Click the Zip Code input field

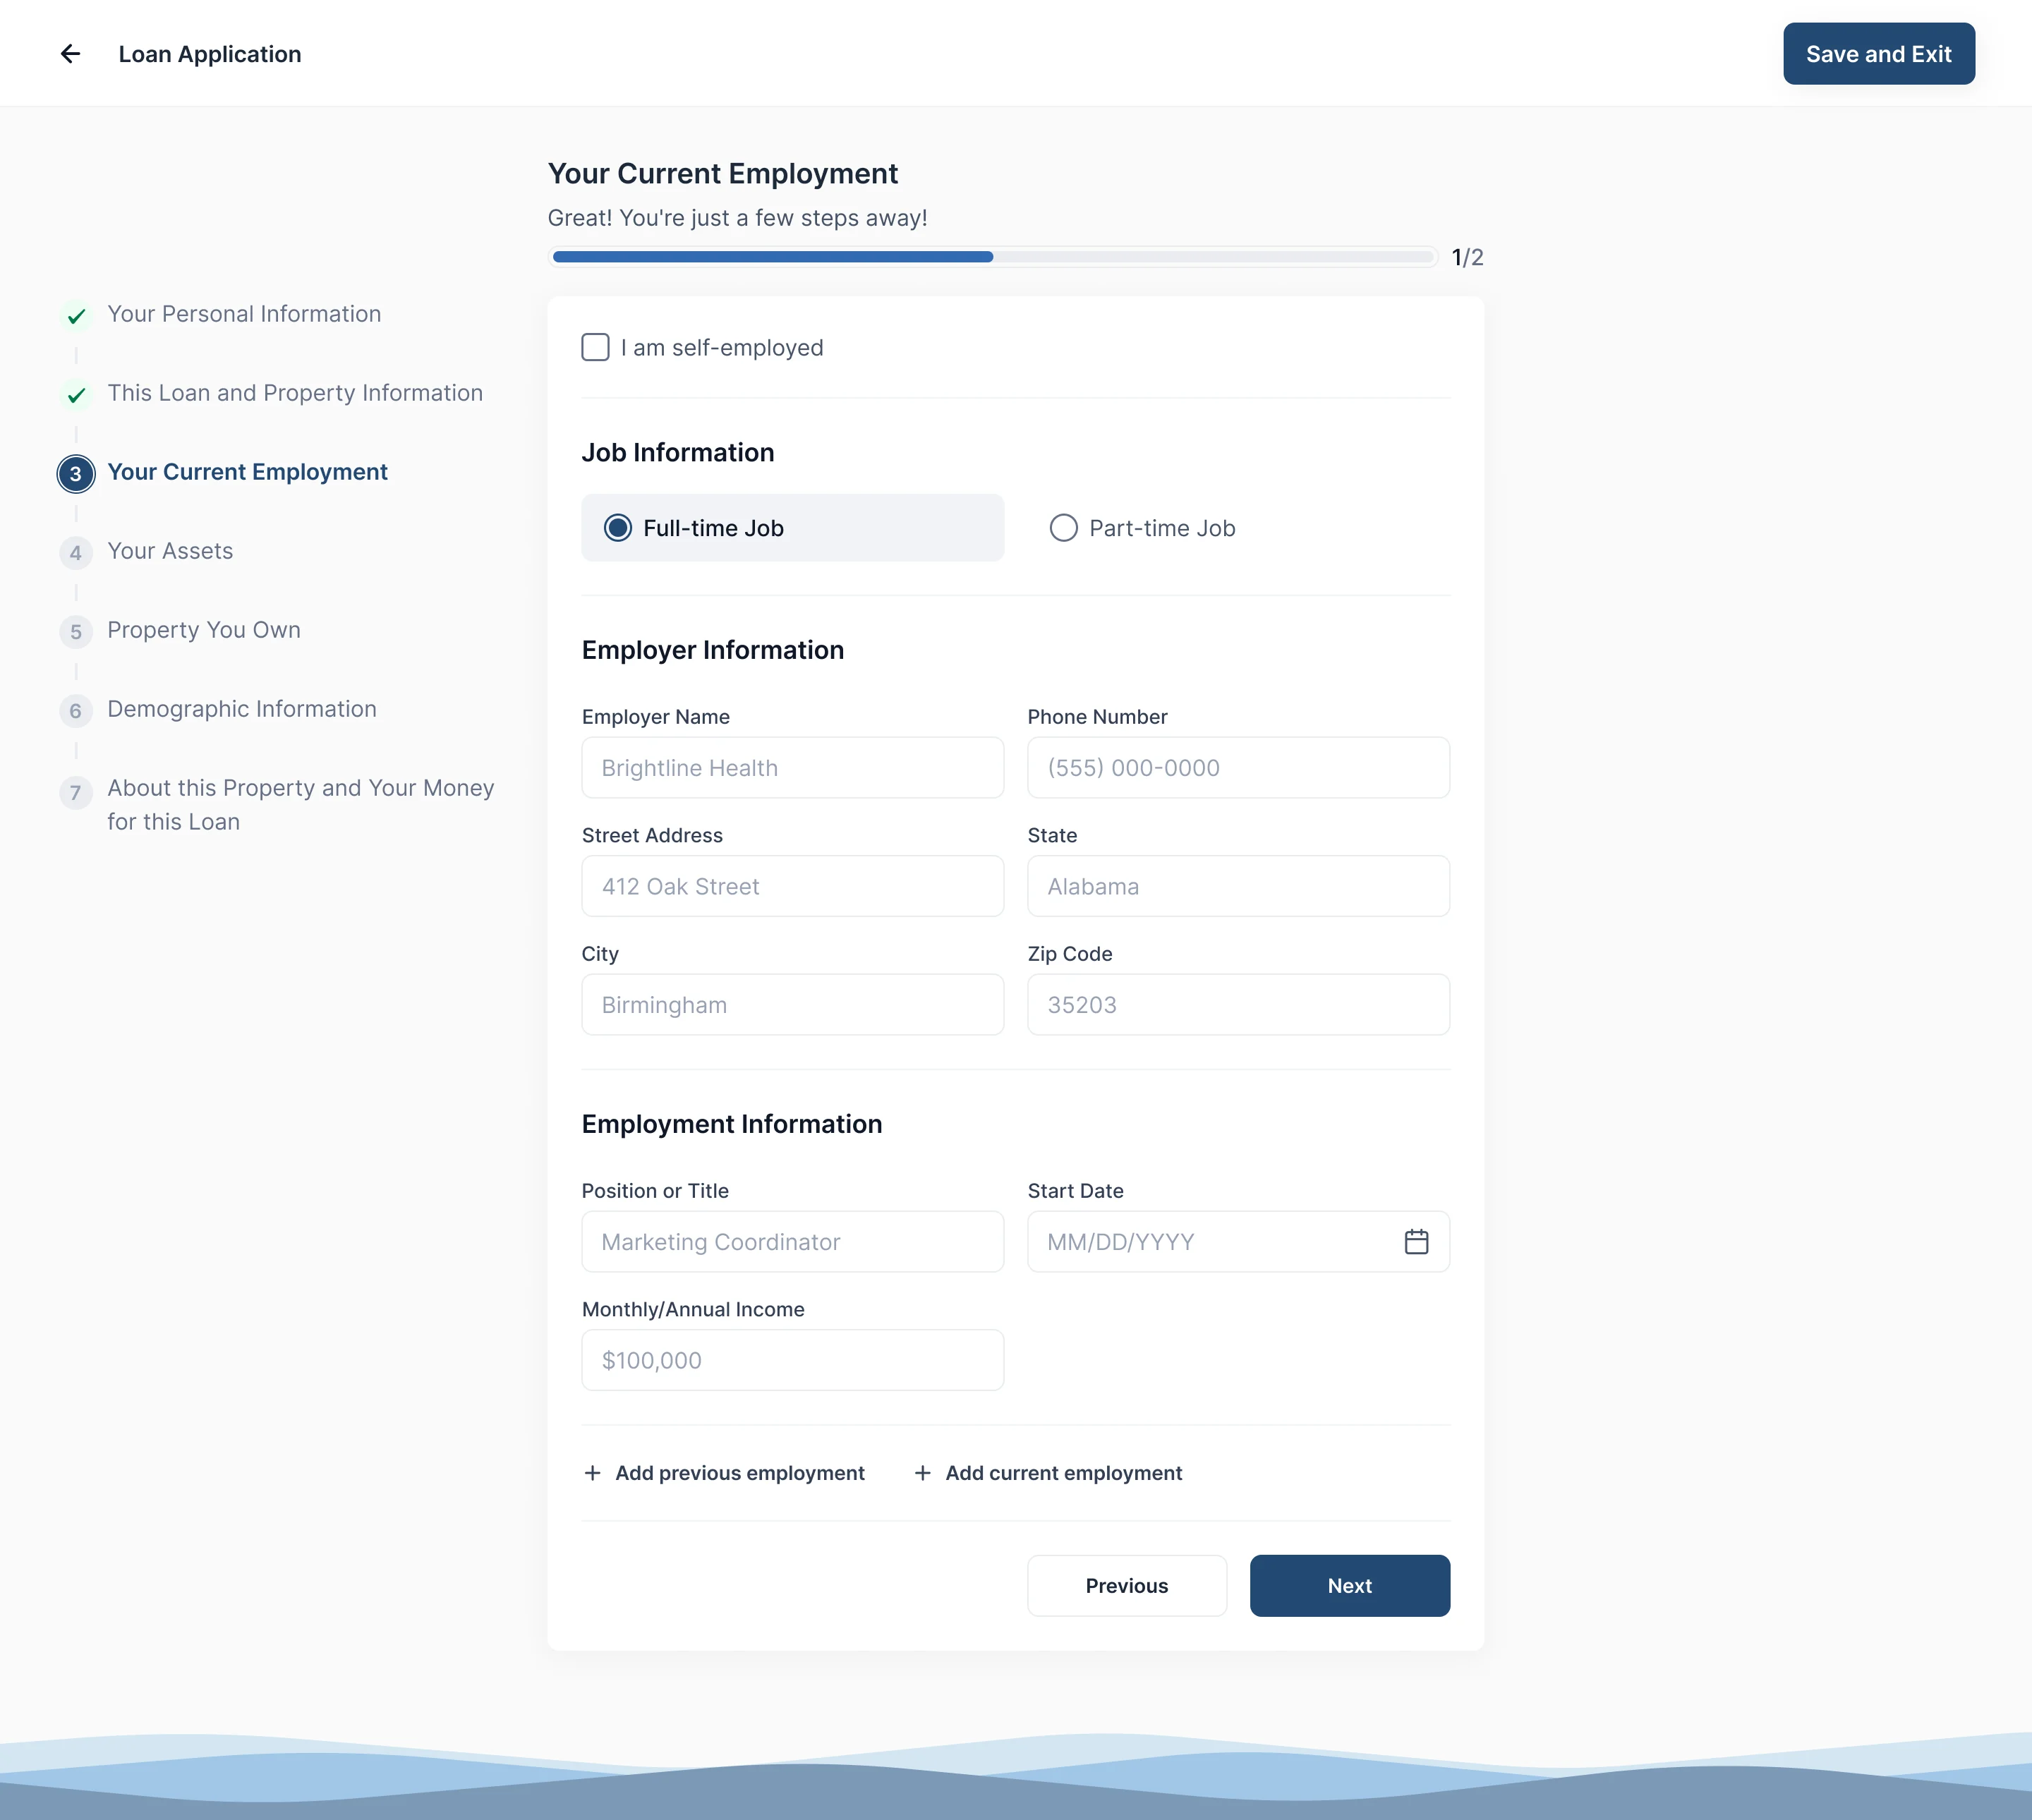click(x=1238, y=1005)
